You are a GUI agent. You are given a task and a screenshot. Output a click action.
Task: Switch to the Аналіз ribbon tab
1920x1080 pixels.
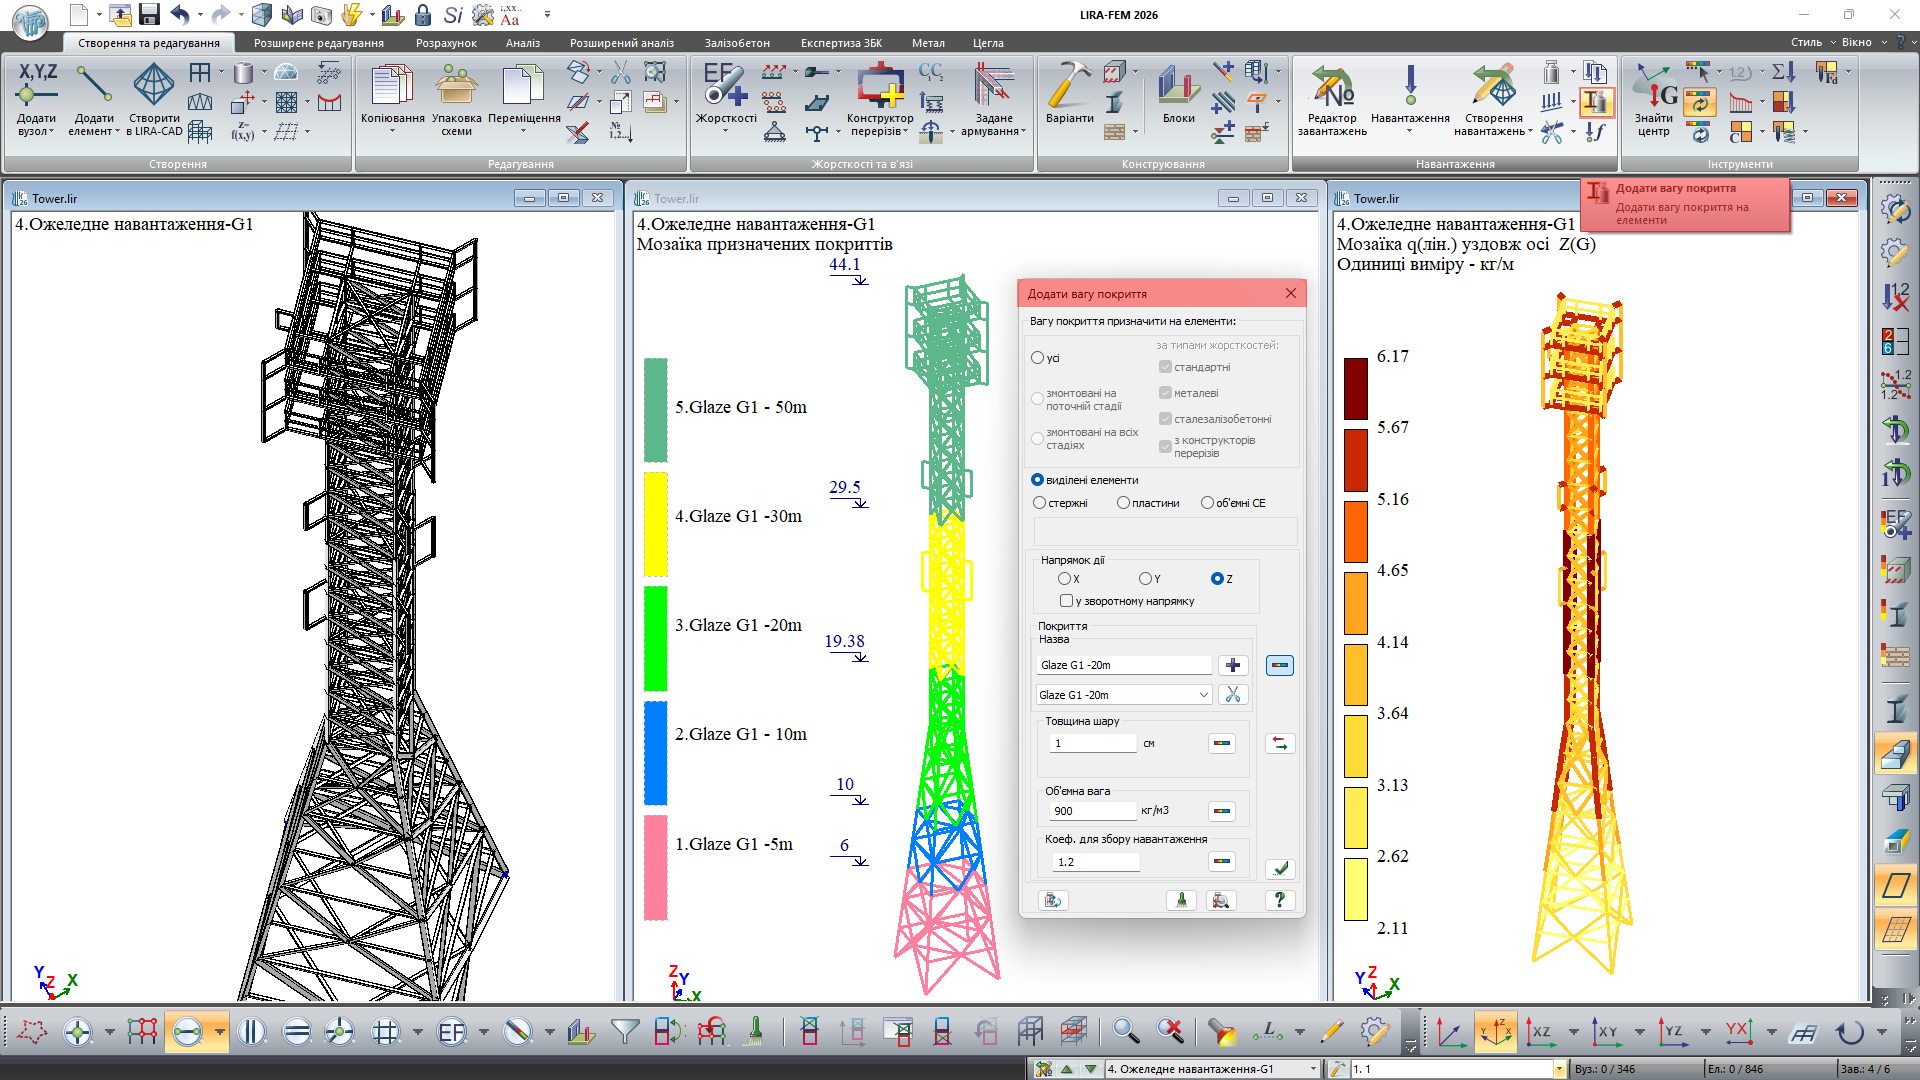[522, 43]
